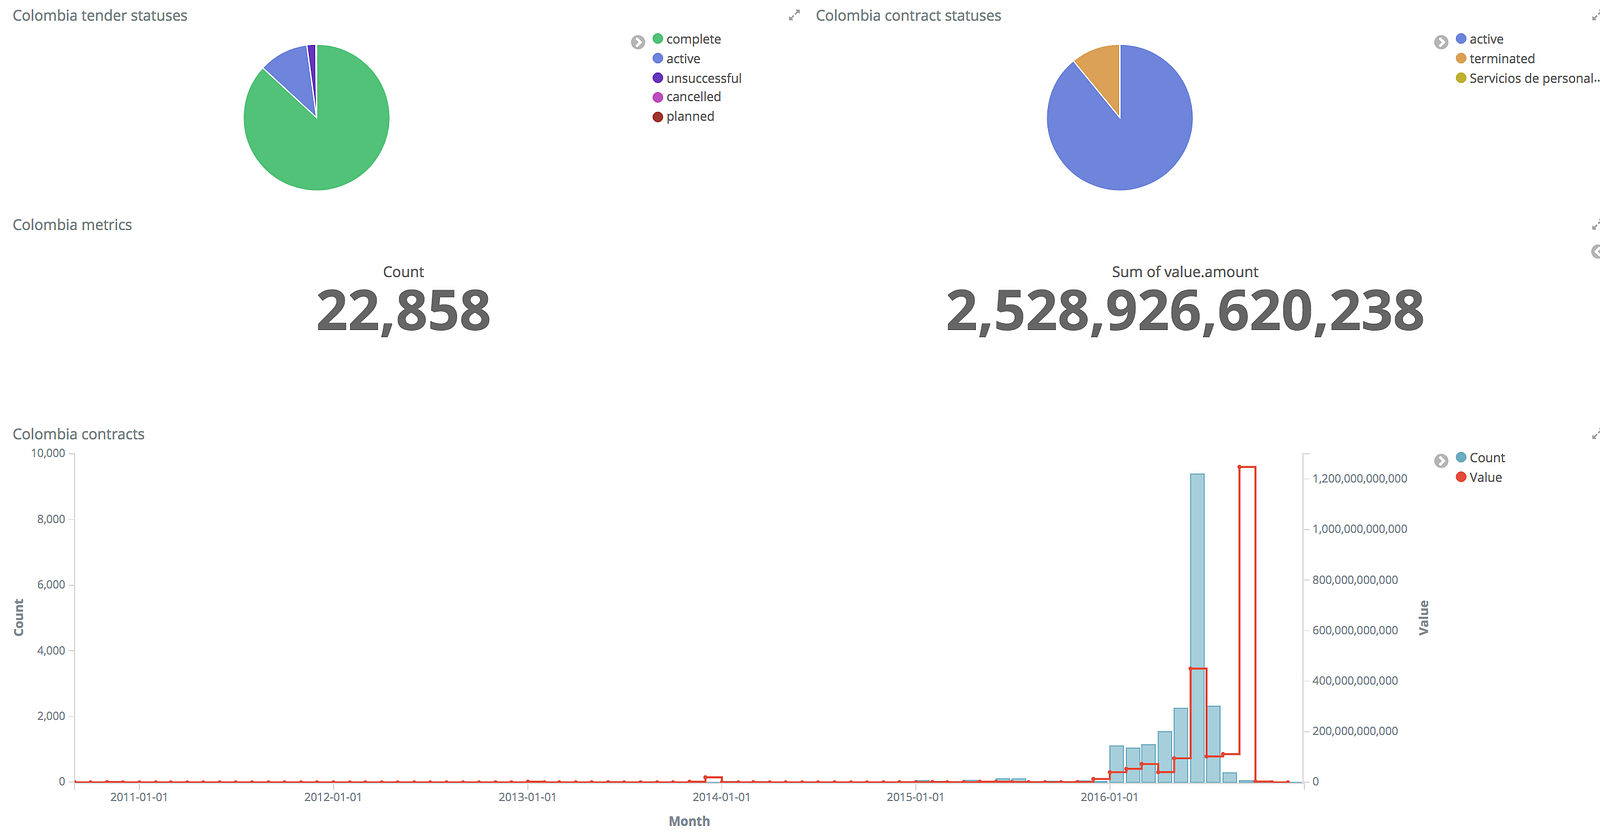Click the 'planned' legend color dot
Image resolution: width=1600 pixels, height=833 pixels.
point(658,117)
